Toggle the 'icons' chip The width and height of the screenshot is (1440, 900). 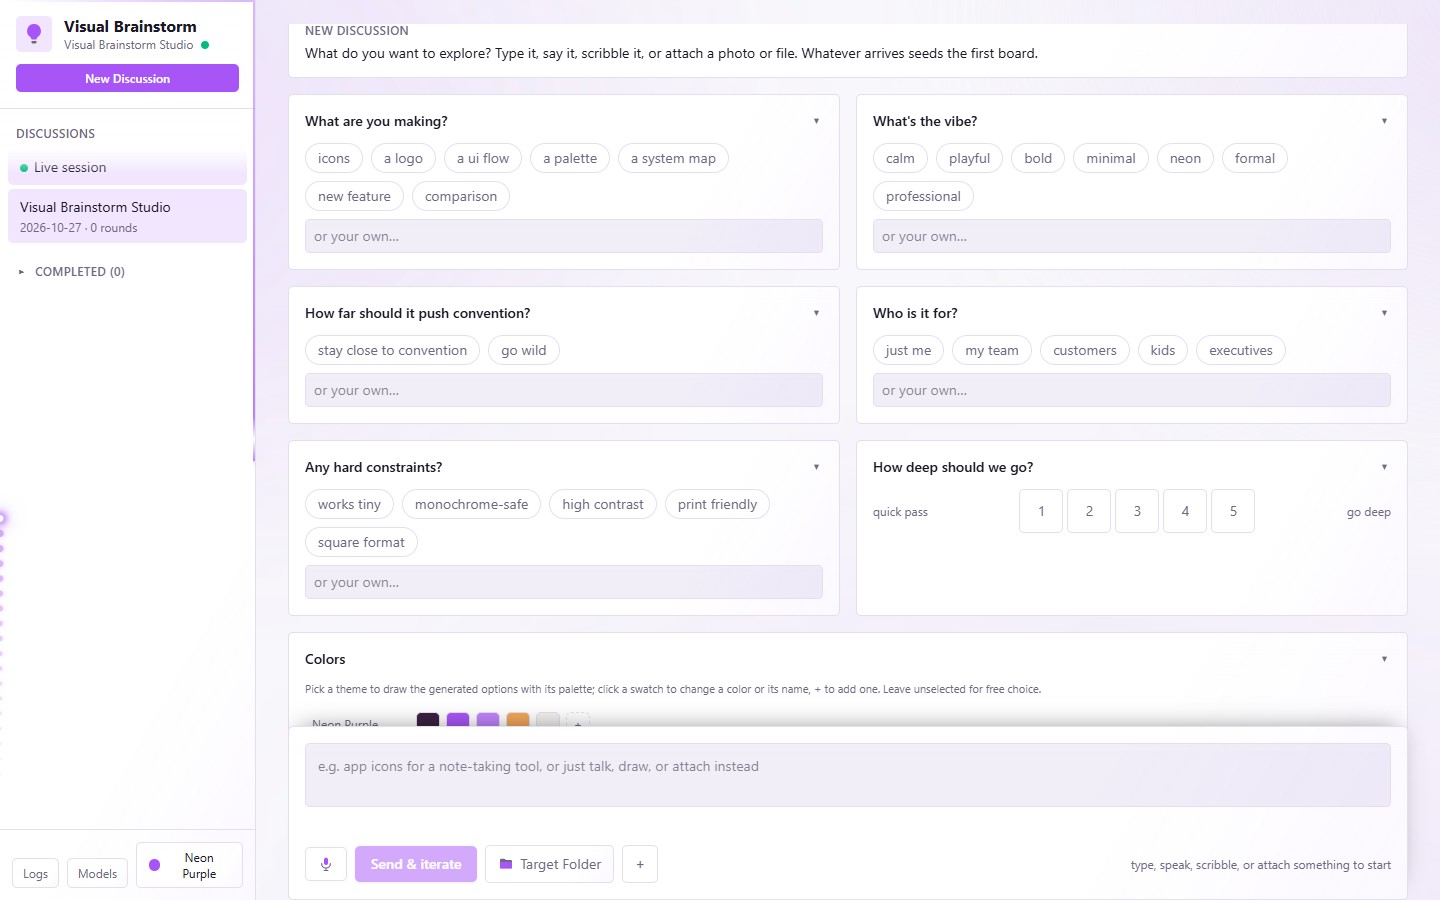(334, 158)
